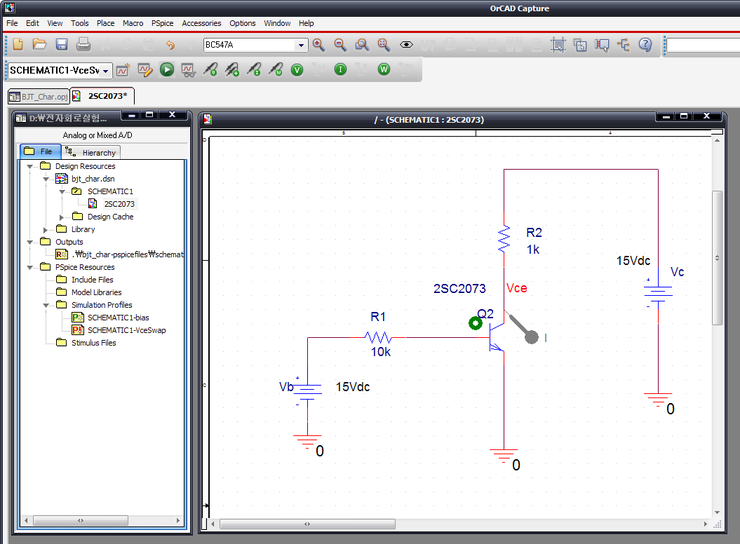Place a current marker probe
Viewport: 740px width, 544px height.
click(x=253, y=70)
